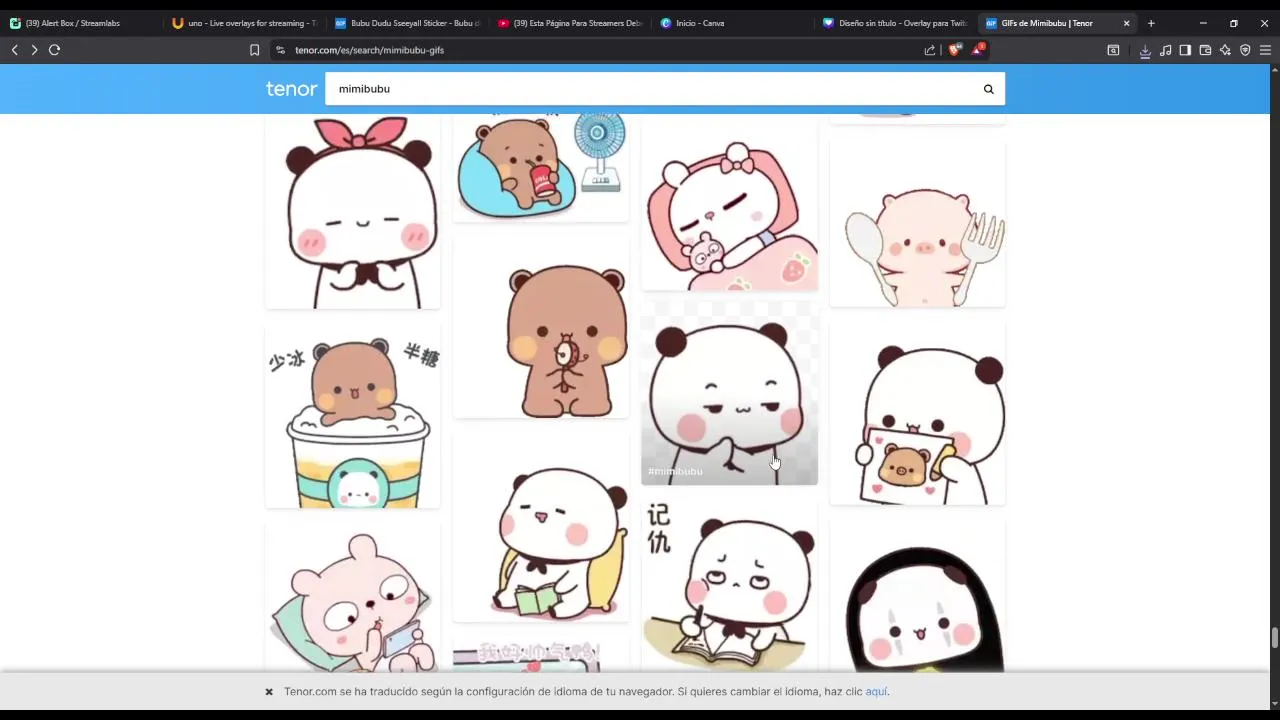The image size is (1280, 720).
Task: Open site settings icon beside the URL
Action: click(280, 50)
